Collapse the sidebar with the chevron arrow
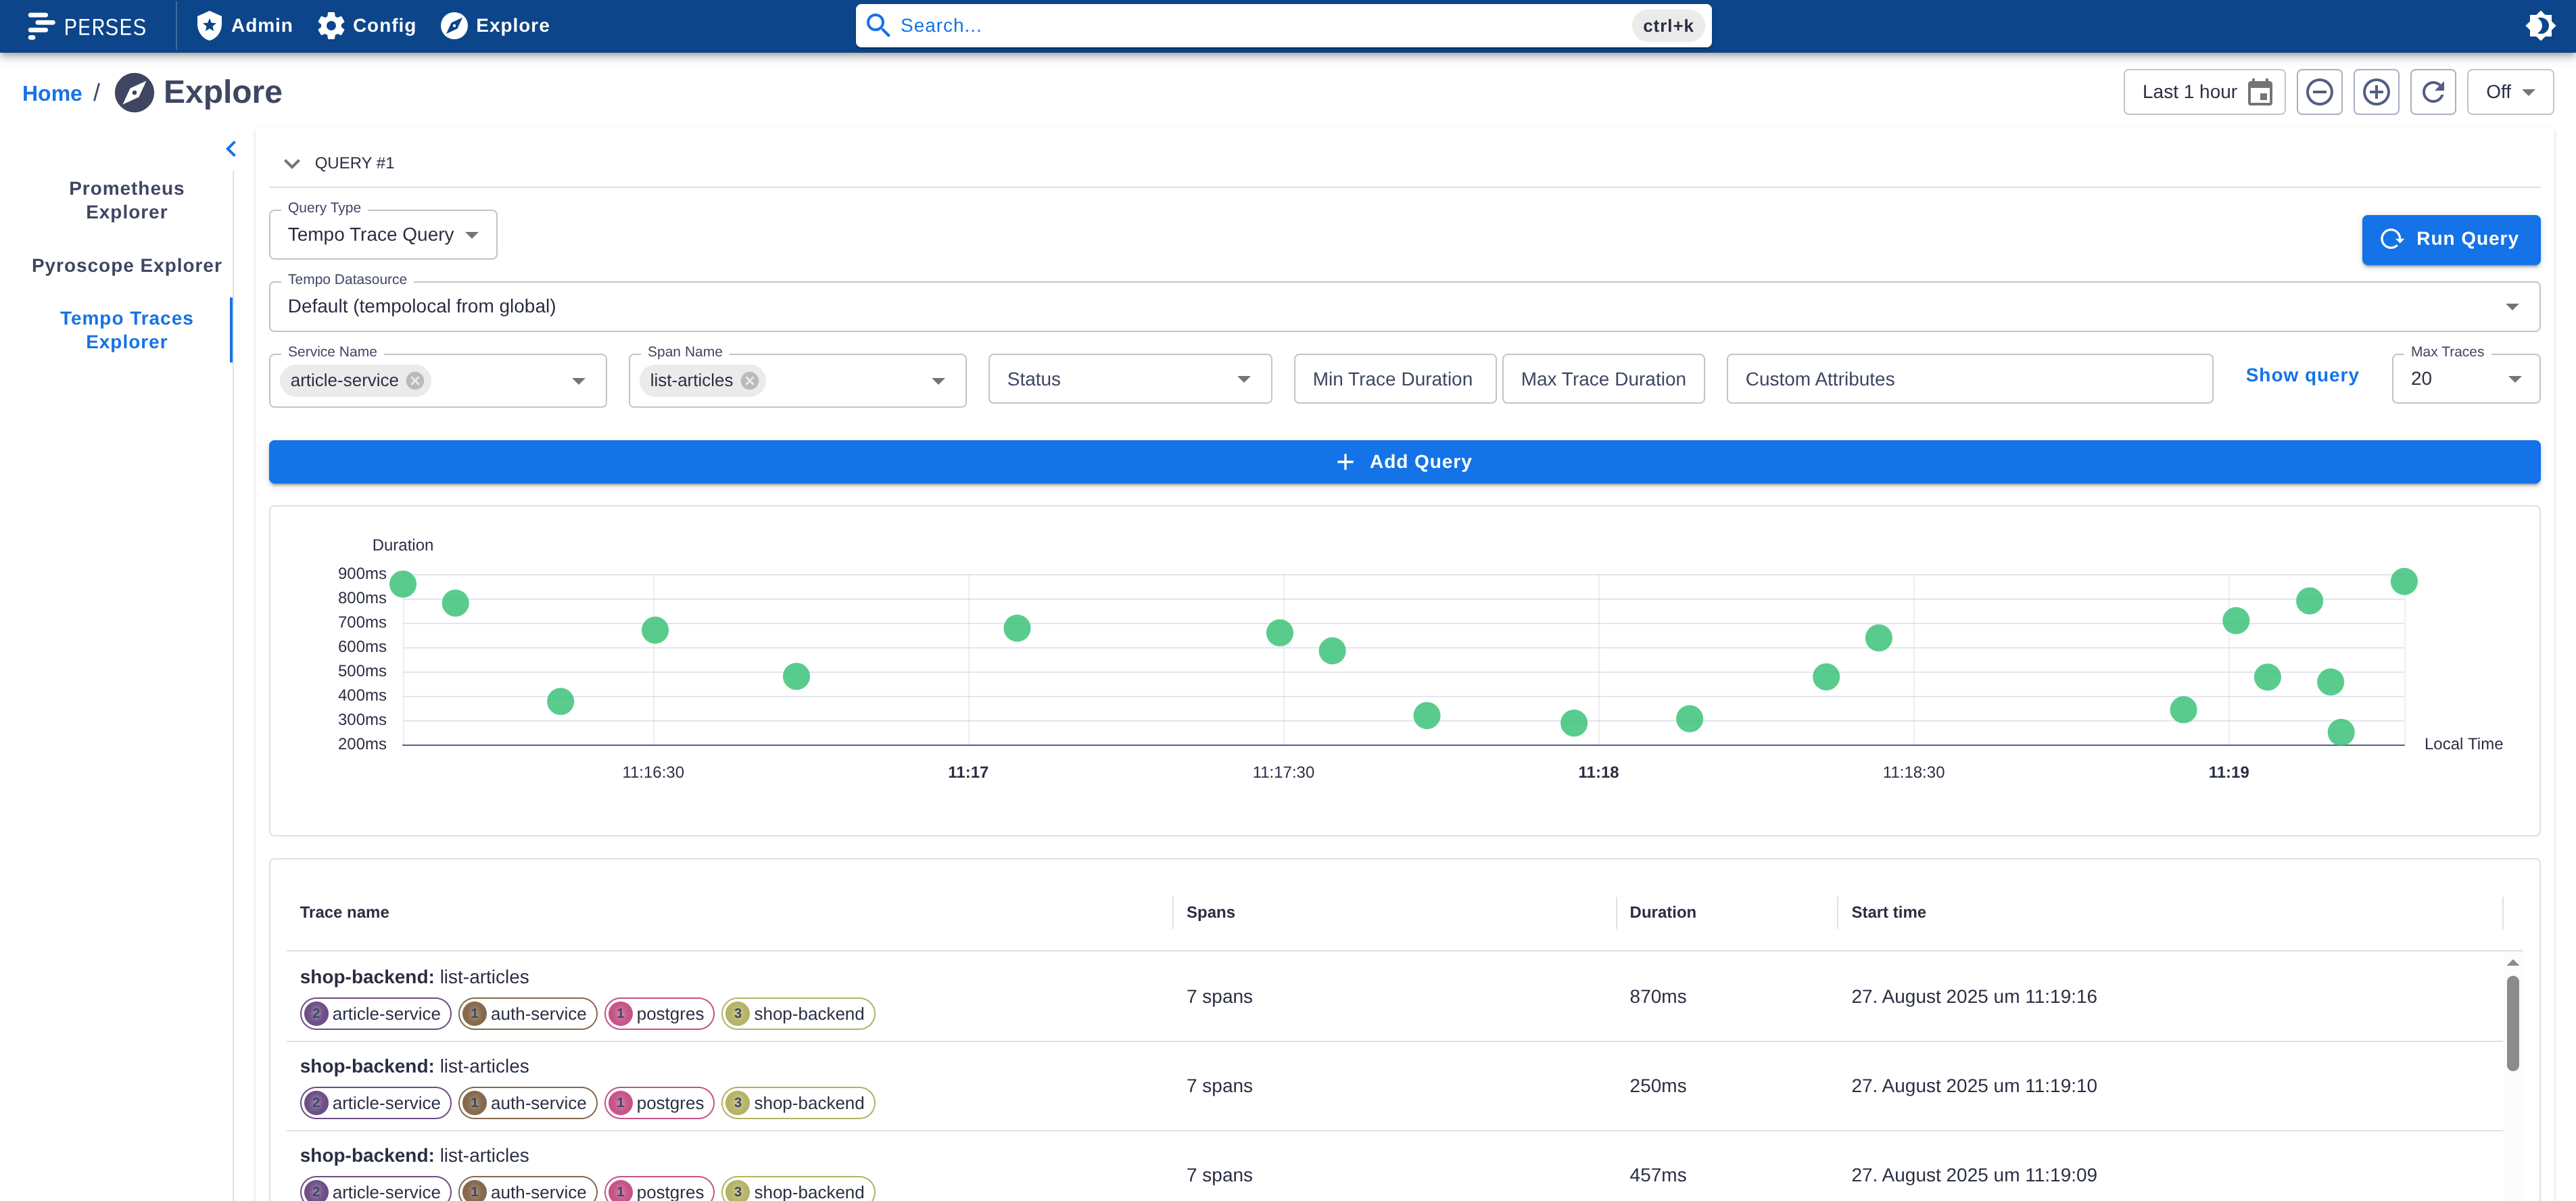This screenshot has width=2576, height=1201. coord(231,149)
